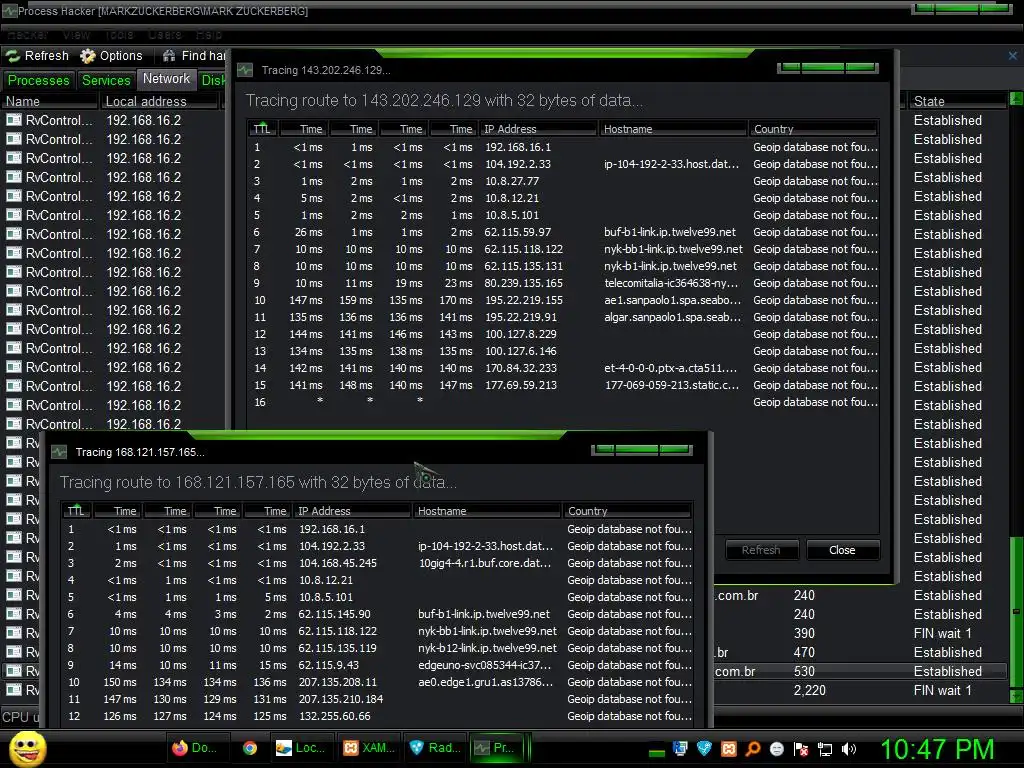
Task: Select the Network tab
Action: coord(167,79)
